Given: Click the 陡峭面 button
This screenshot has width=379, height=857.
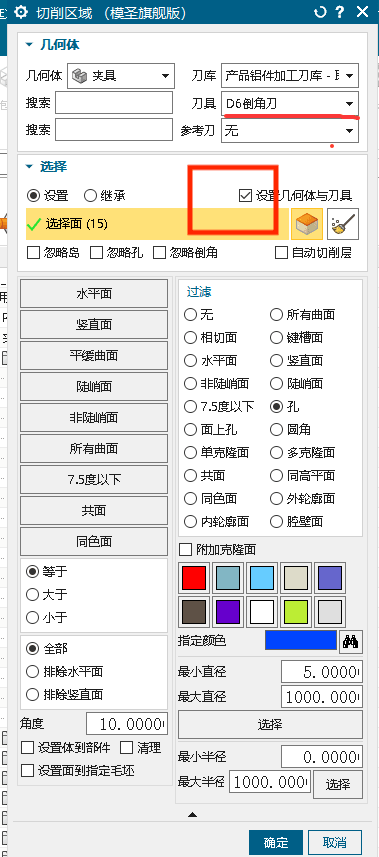Looking at the screenshot, I should click(94, 386).
